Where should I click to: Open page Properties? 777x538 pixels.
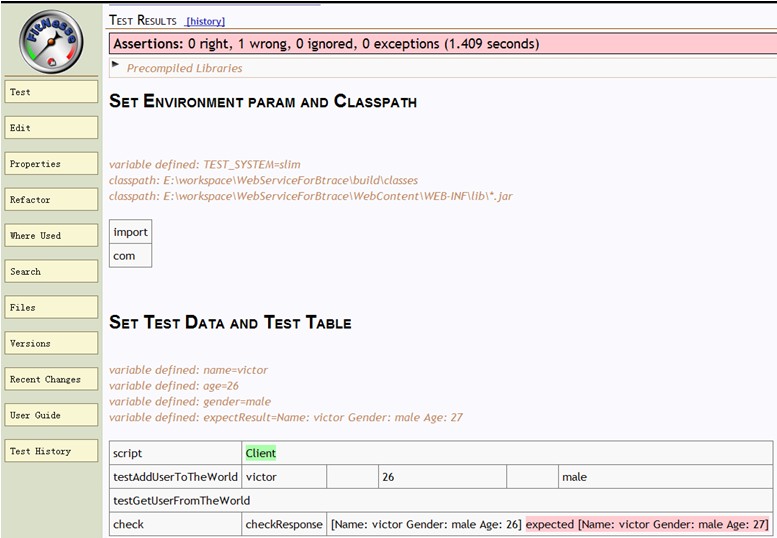click(x=51, y=163)
